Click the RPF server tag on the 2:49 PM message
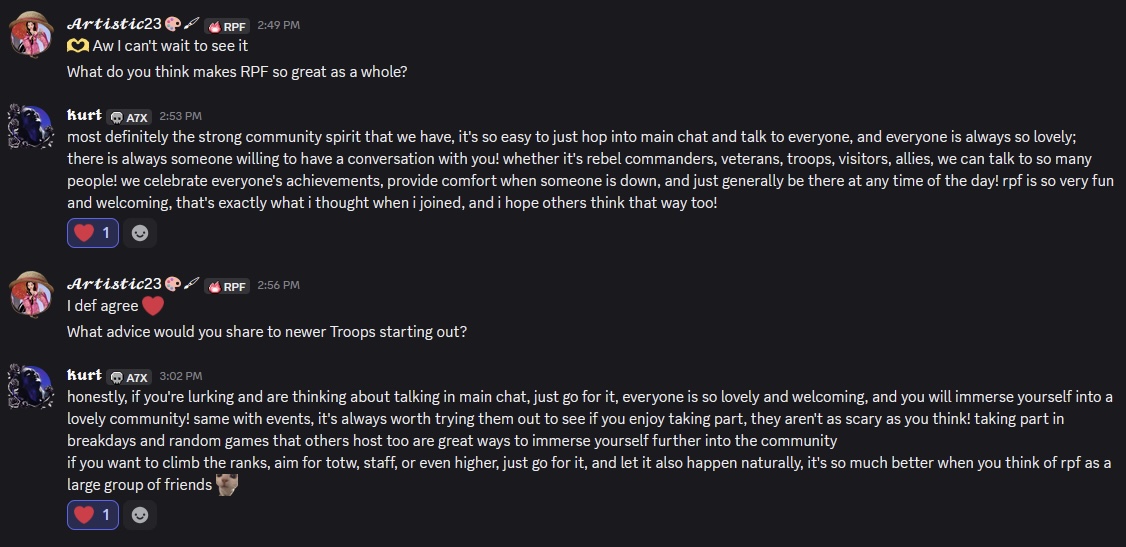The height and width of the screenshot is (547, 1126). coord(227,25)
